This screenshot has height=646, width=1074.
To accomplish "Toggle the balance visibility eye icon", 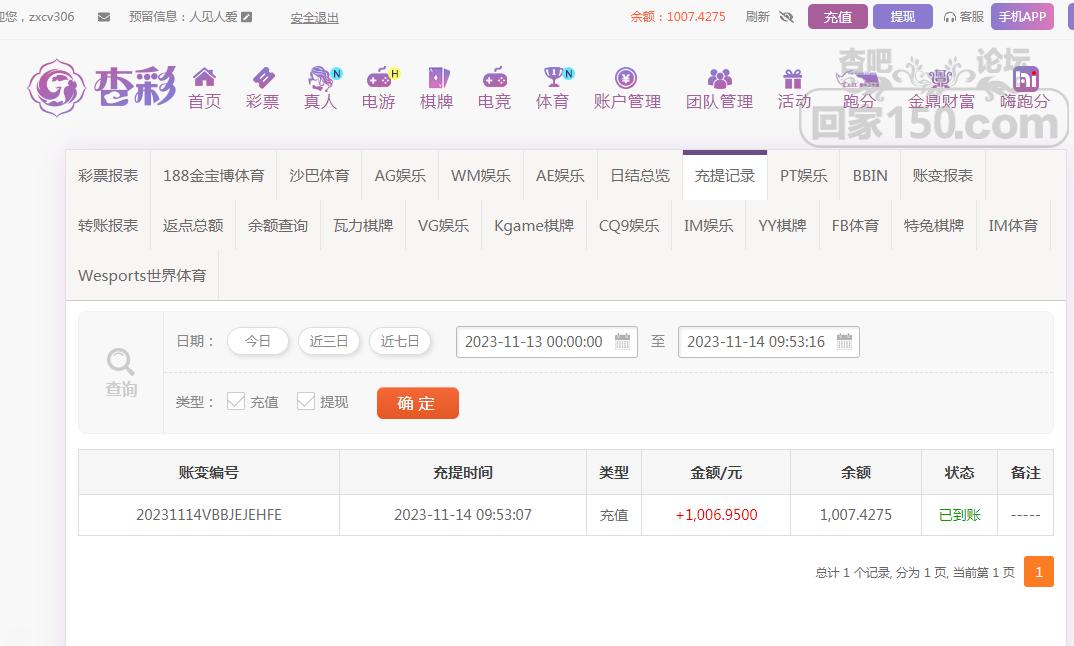I will 786,17.
